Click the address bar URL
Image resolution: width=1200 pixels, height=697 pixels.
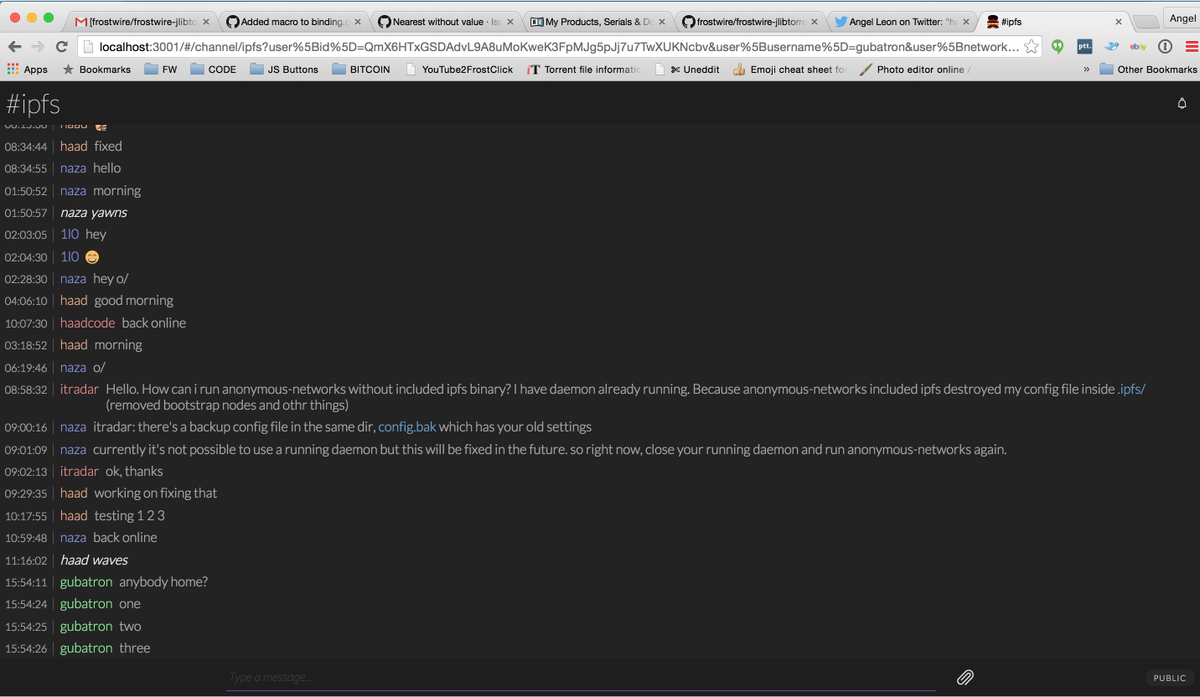pos(559,46)
